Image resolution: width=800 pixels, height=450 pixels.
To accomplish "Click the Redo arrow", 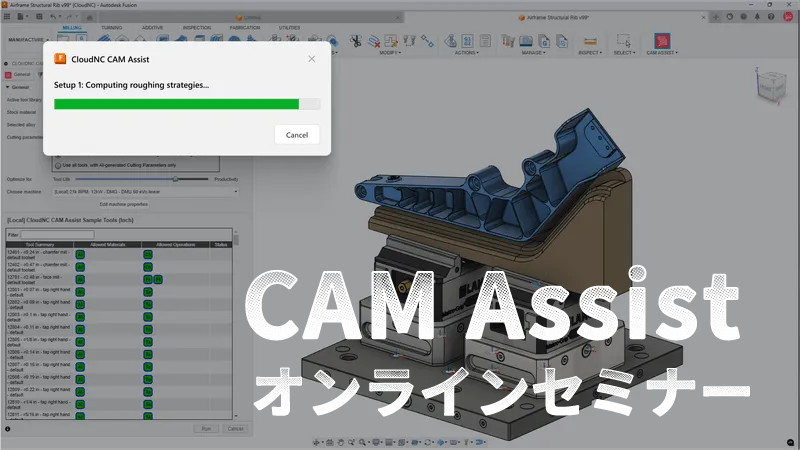I will click(x=70, y=17).
